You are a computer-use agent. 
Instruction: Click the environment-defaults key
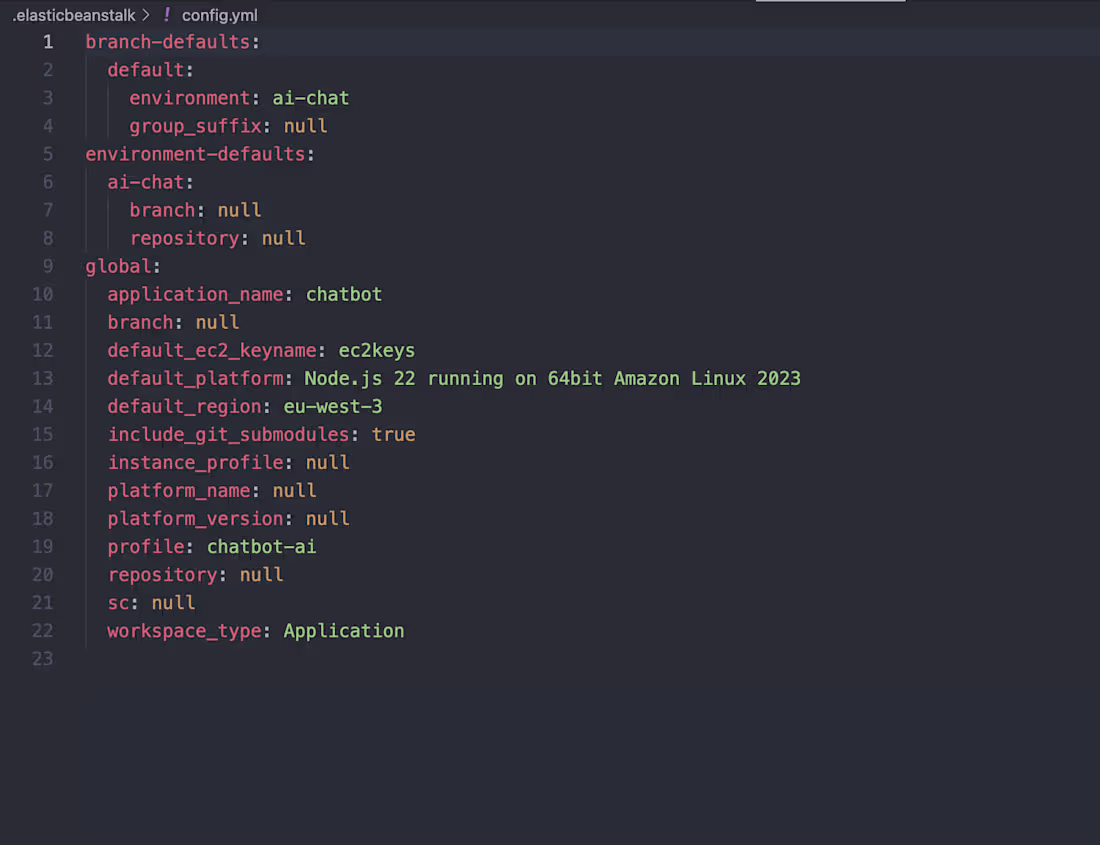194,153
